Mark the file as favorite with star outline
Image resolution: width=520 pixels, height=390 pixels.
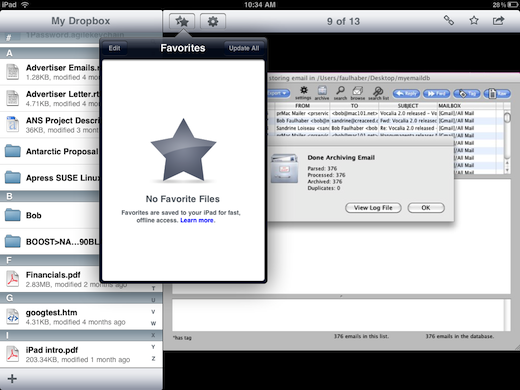[474, 21]
